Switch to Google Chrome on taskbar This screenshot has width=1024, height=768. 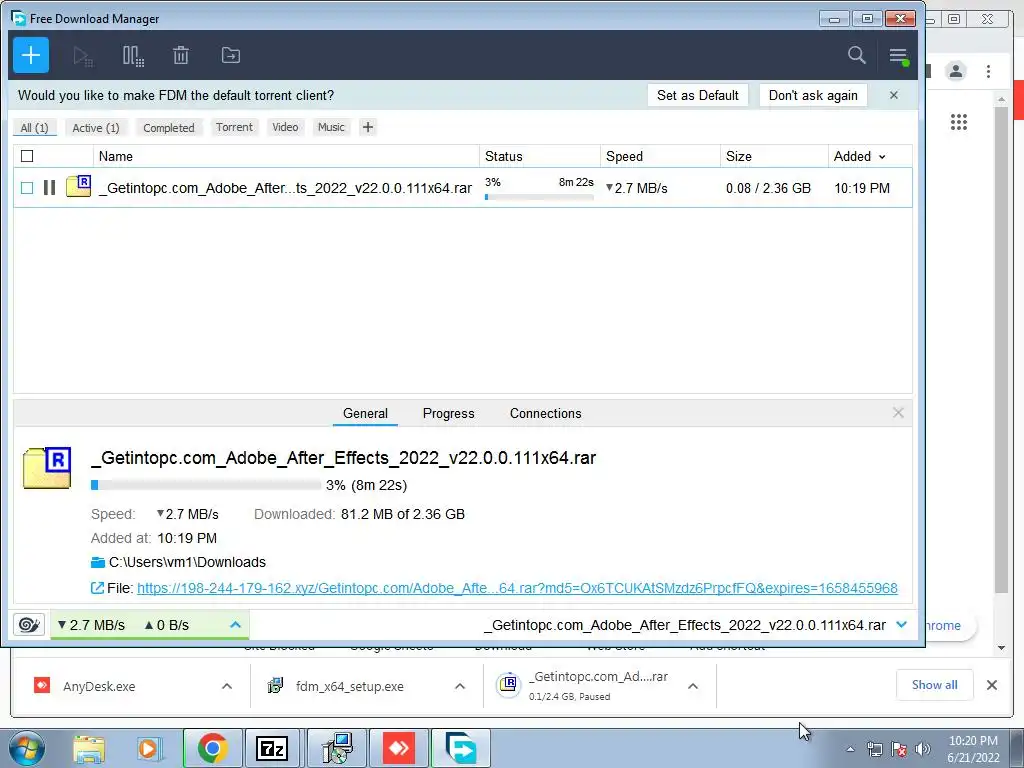coord(212,748)
